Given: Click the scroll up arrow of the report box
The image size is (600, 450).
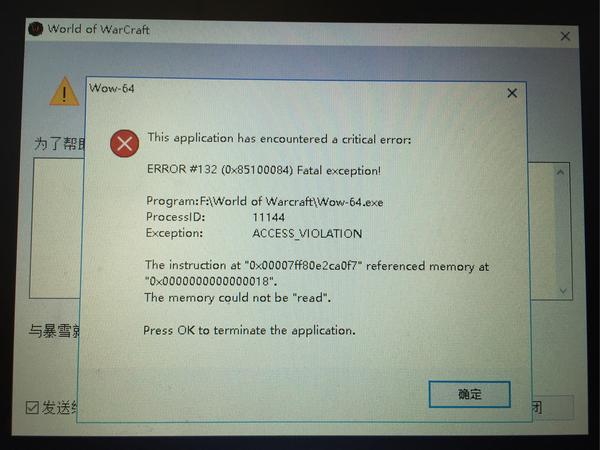Looking at the screenshot, I should [x=561, y=173].
